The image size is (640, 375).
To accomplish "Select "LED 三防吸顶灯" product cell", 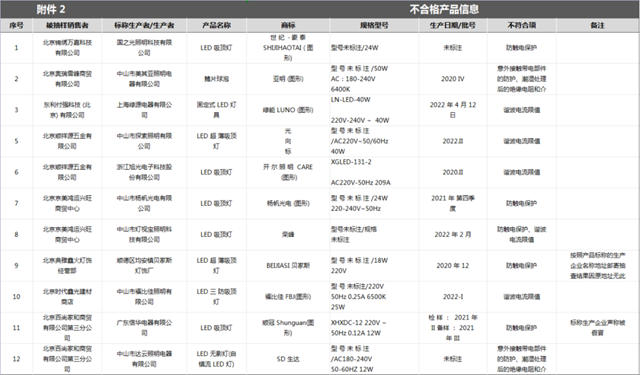I will coord(216,297).
